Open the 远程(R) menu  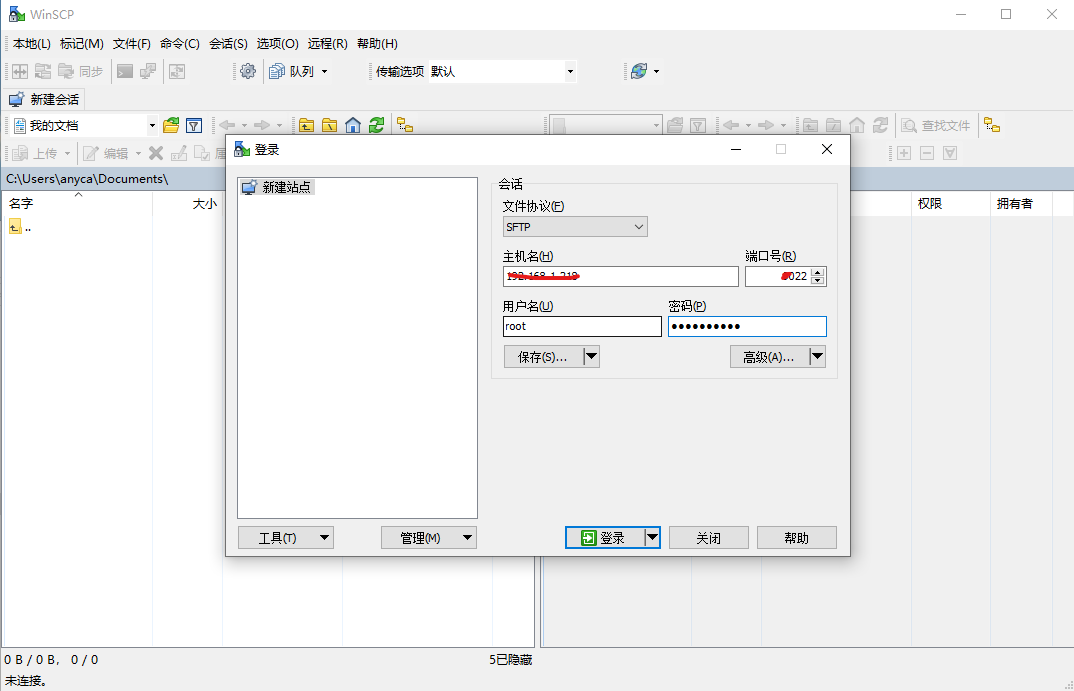coord(327,44)
